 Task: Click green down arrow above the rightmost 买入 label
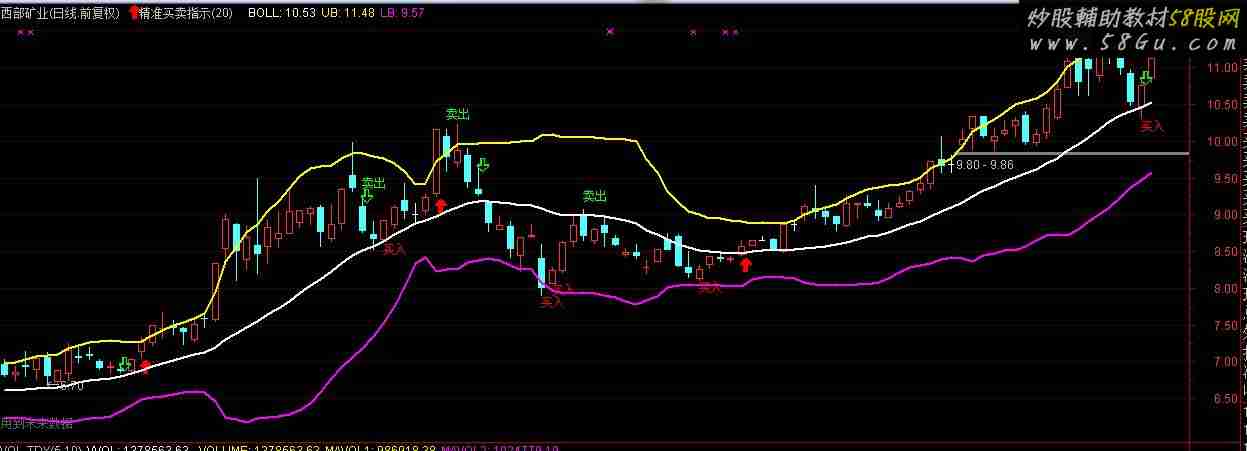tap(1148, 79)
